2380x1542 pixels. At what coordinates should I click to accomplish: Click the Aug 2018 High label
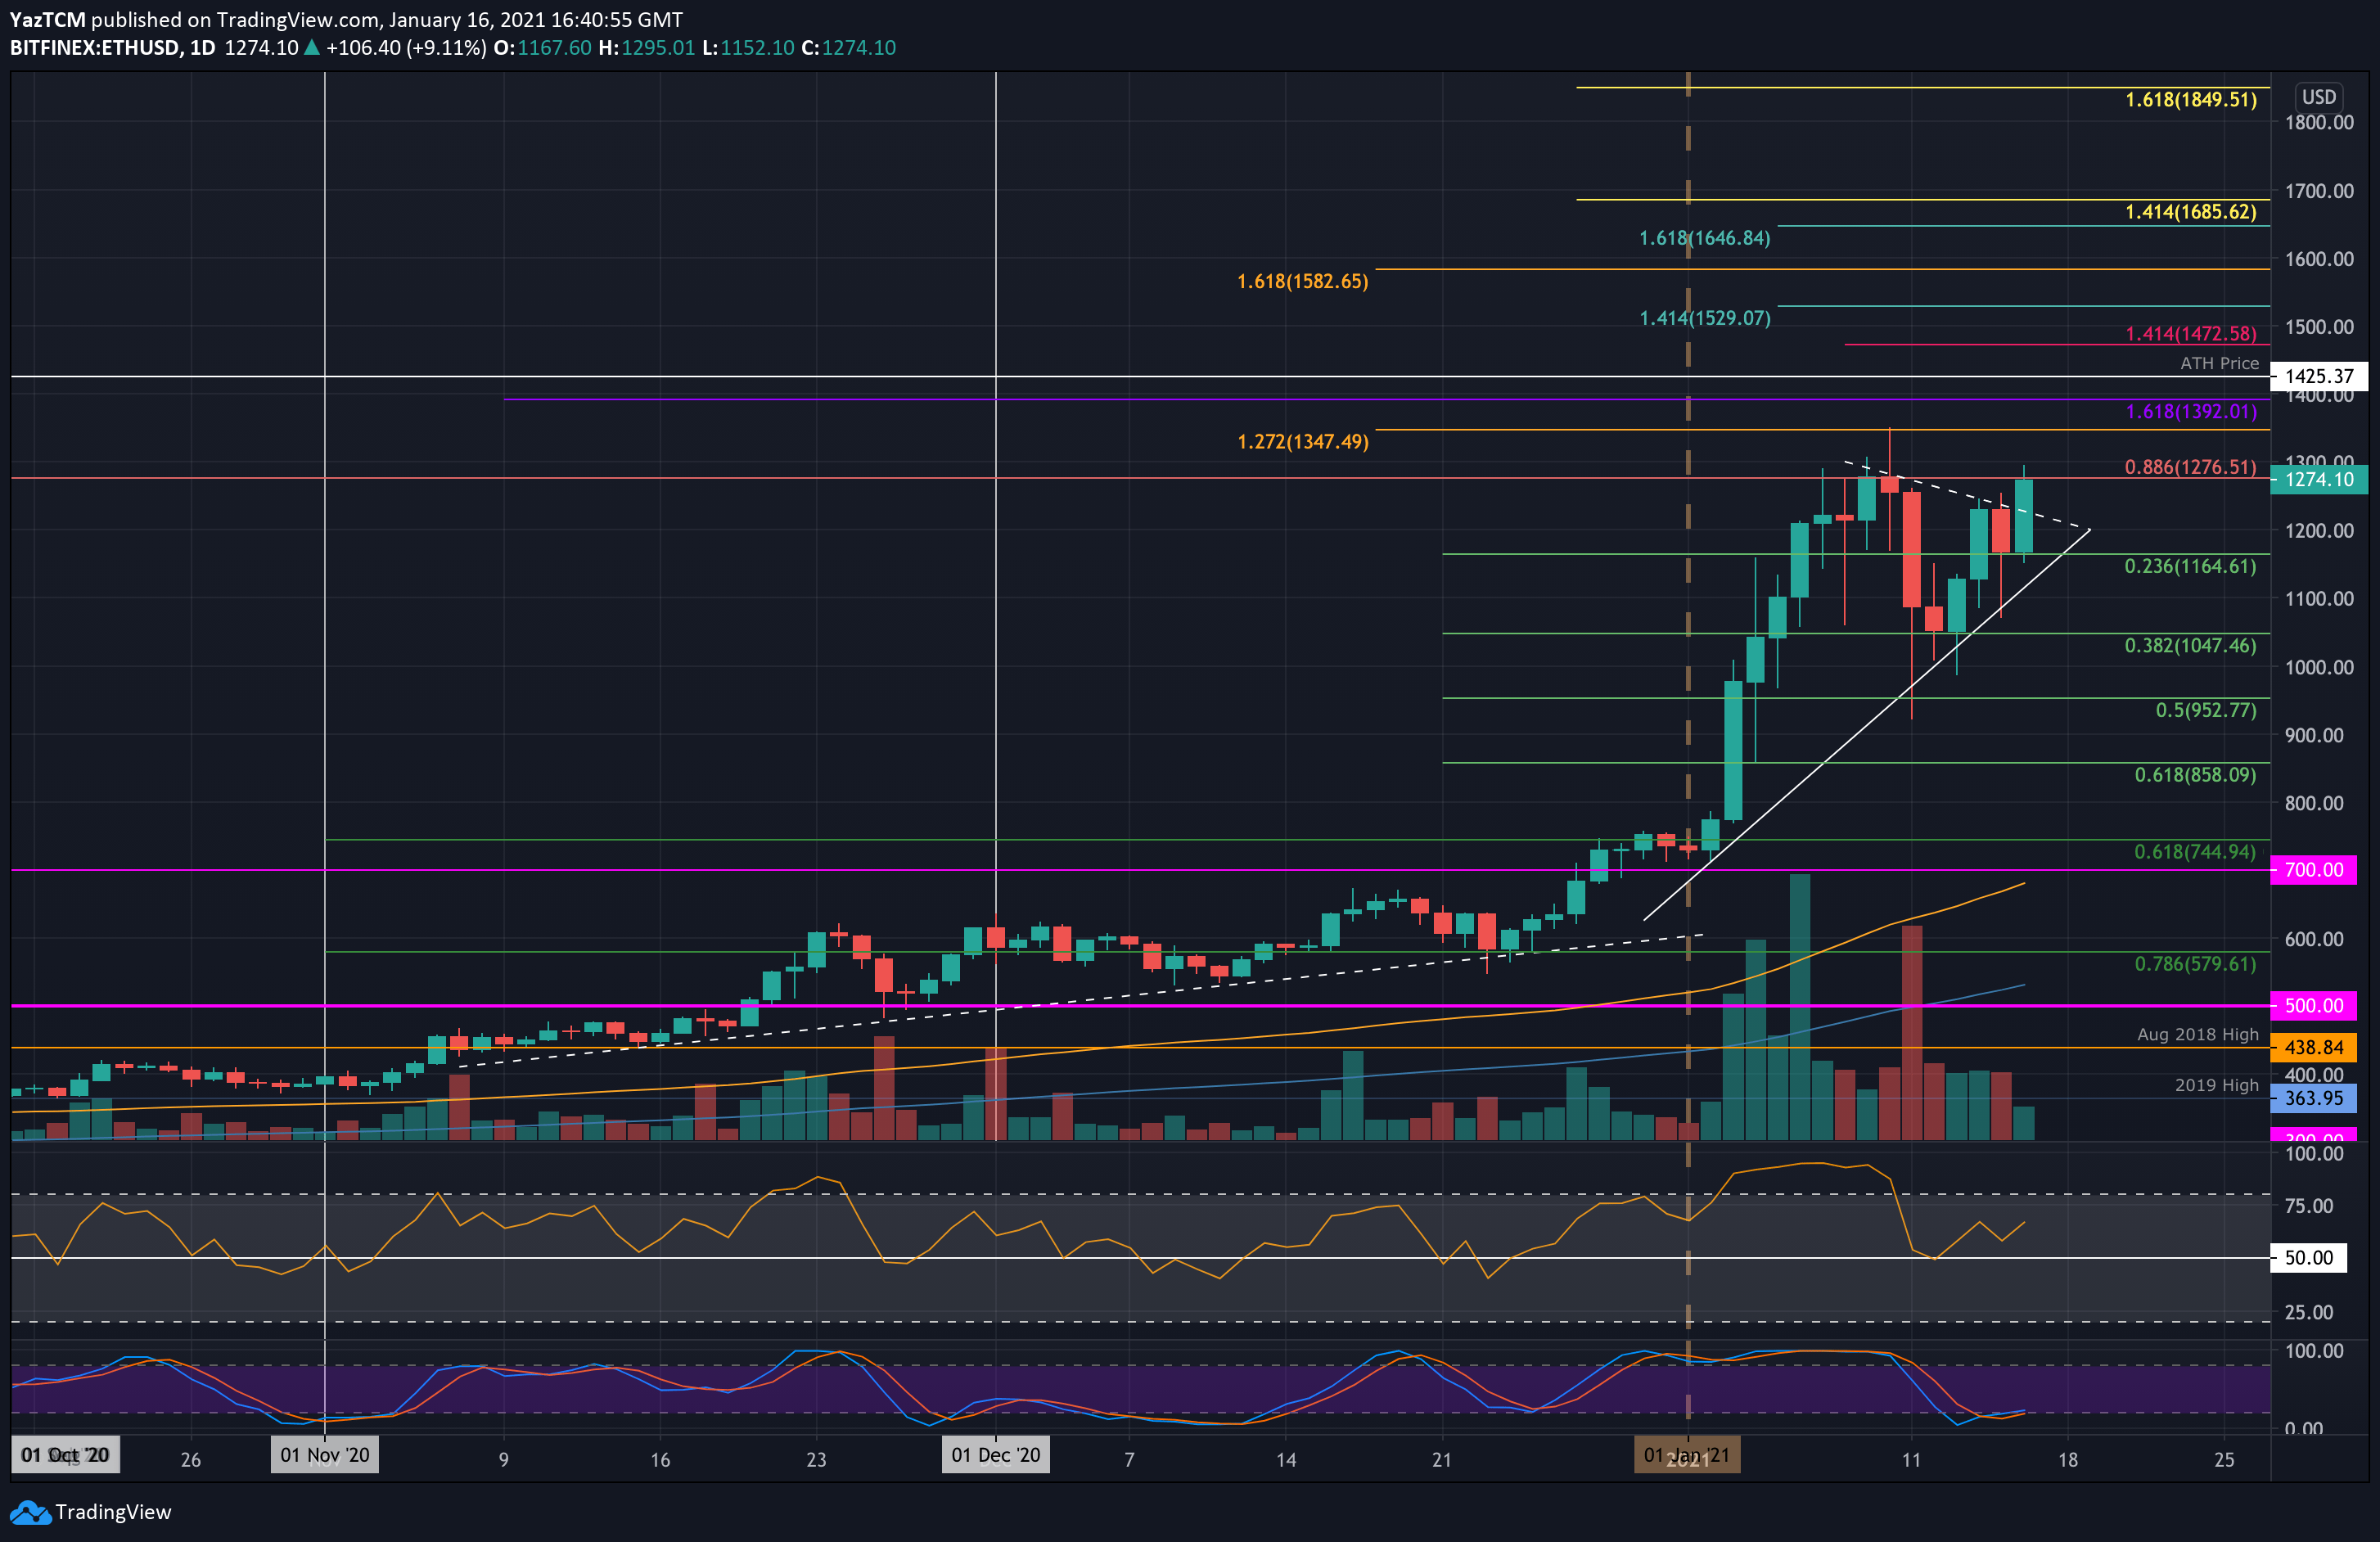click(2198, 1034)
